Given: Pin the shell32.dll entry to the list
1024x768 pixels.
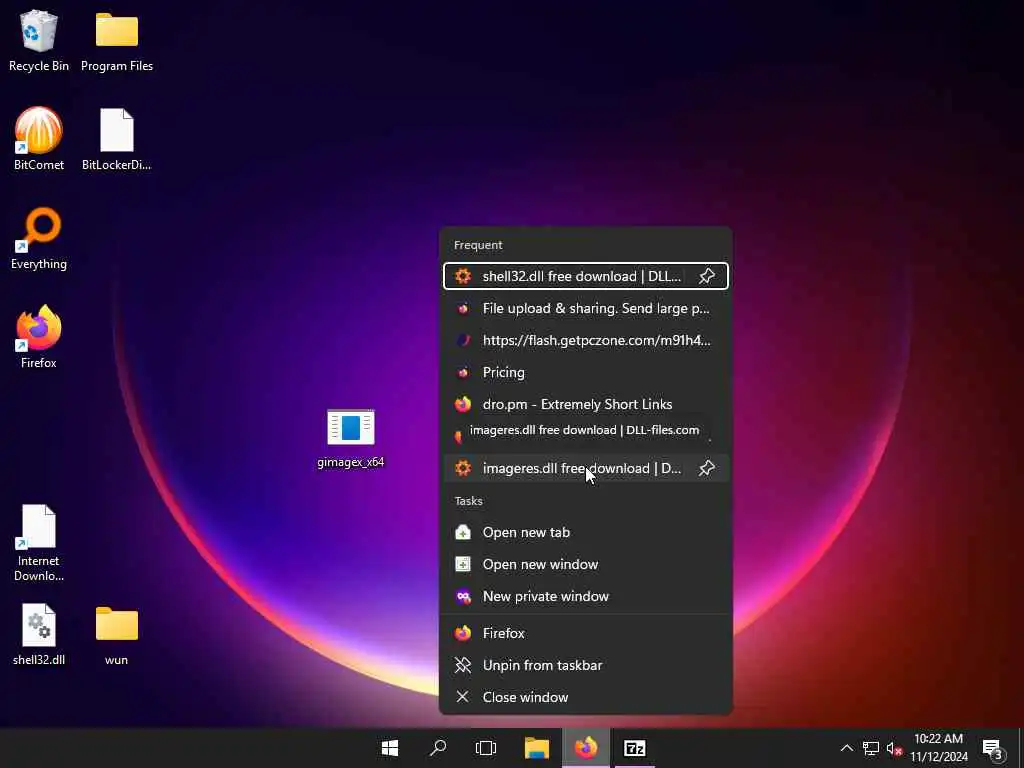Looking at the screenshot, I should [707, 276].
